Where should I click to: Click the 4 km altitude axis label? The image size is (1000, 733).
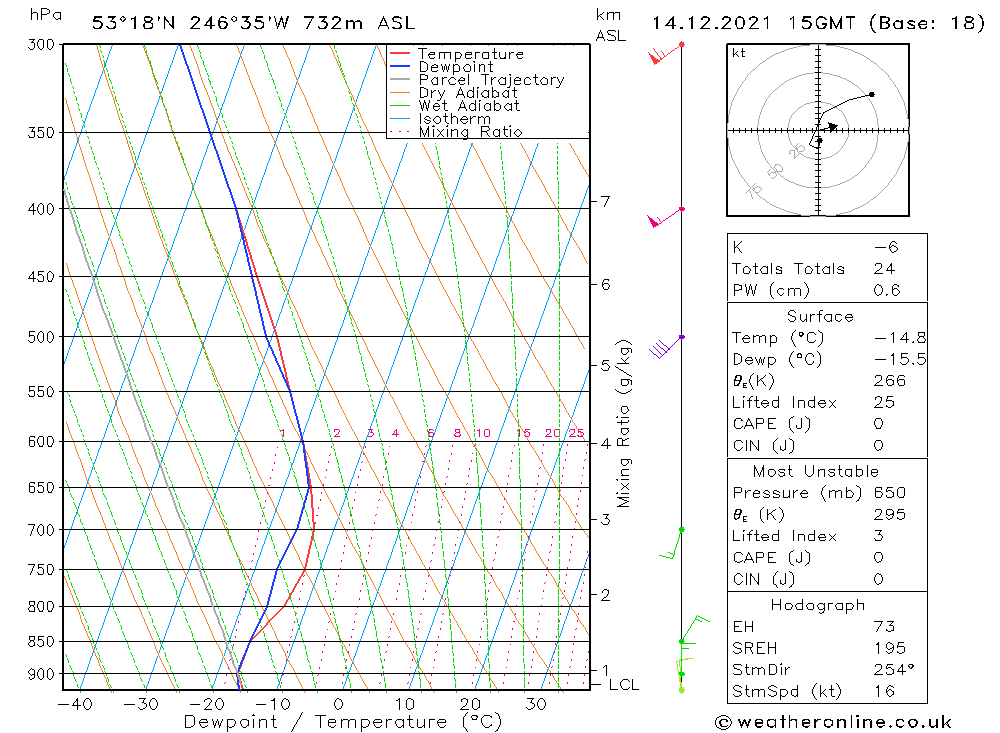click(x=605, y=443)
